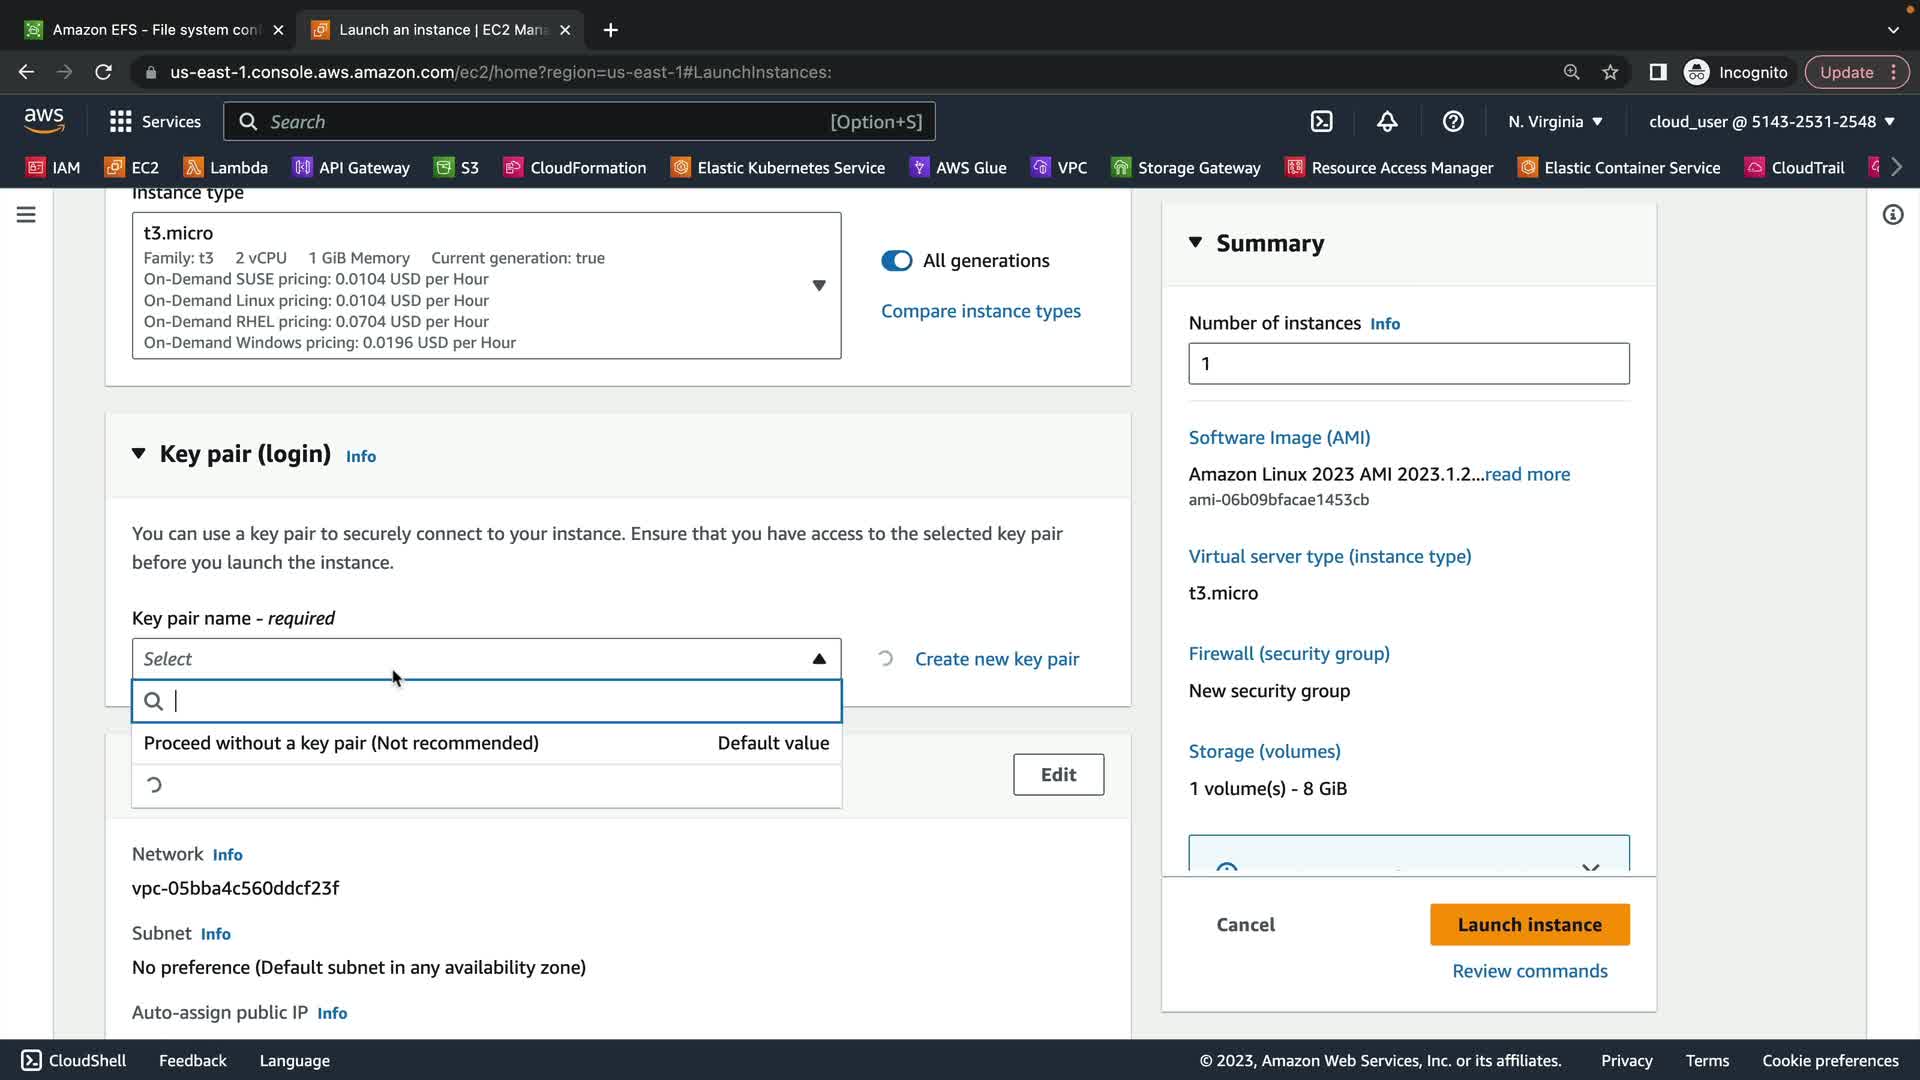Collapse the Summary panel
Image resolution: width=1920 pixels, height=1080 pixels.
coord(1195,243)
